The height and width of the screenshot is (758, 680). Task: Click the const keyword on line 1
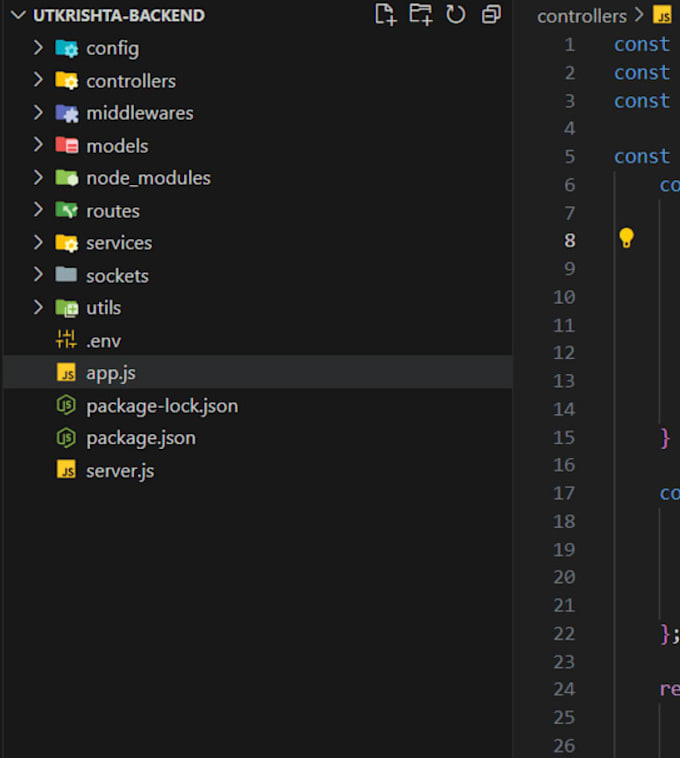pos(642,44)
